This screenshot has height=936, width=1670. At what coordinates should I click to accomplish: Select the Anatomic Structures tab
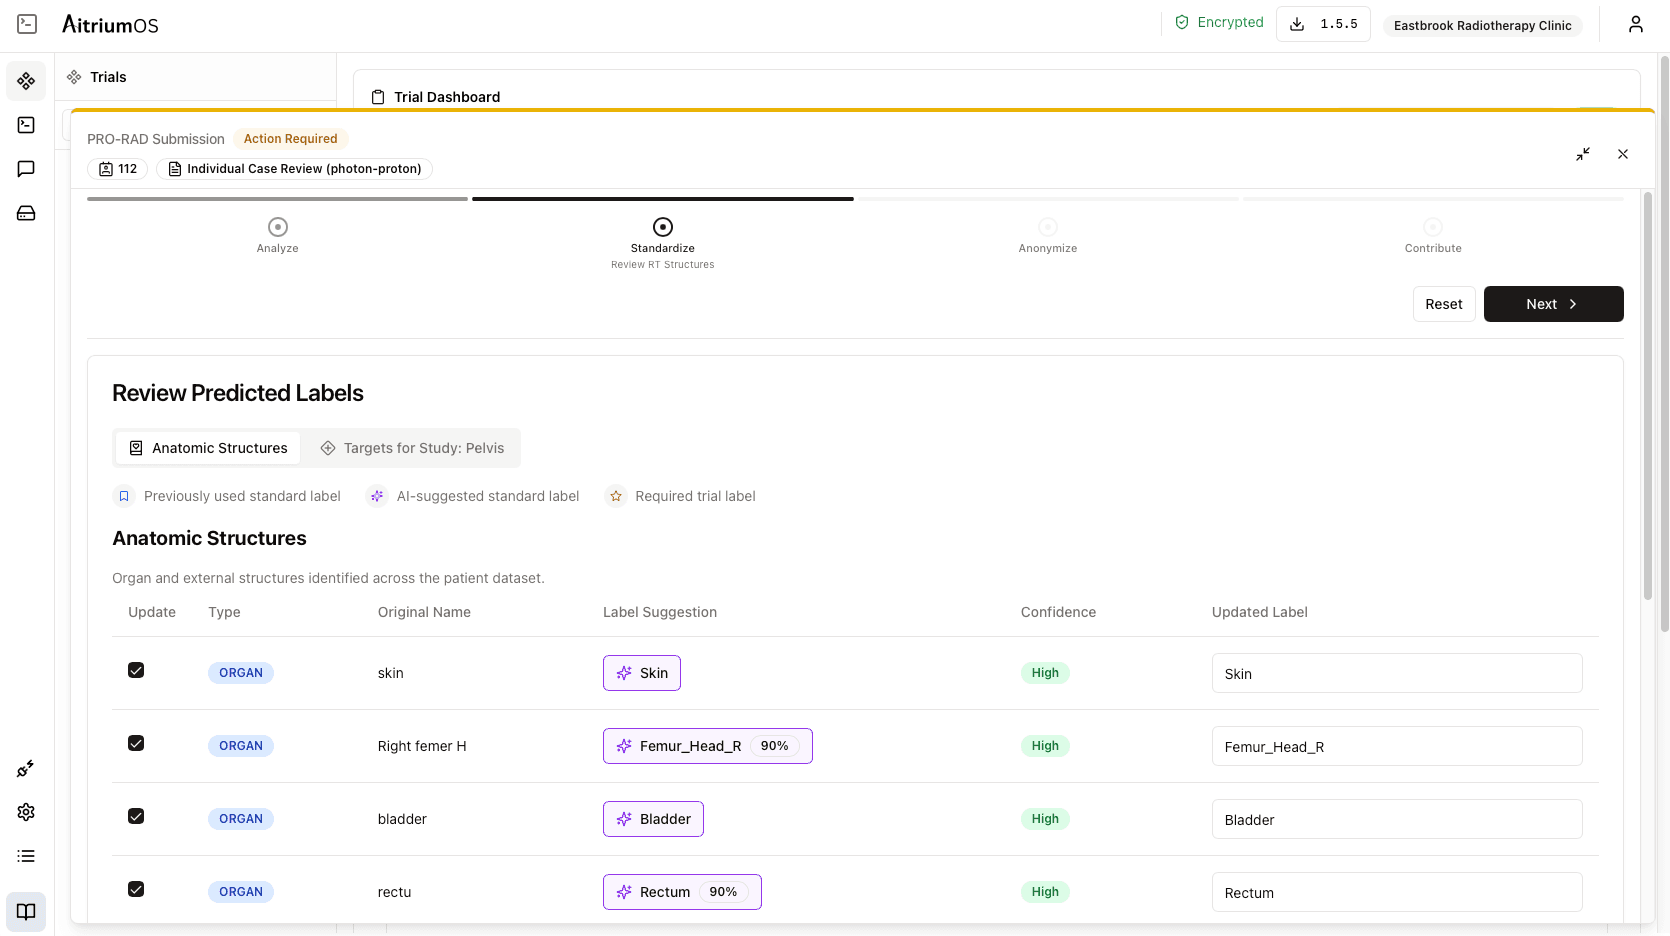(209, 448)
